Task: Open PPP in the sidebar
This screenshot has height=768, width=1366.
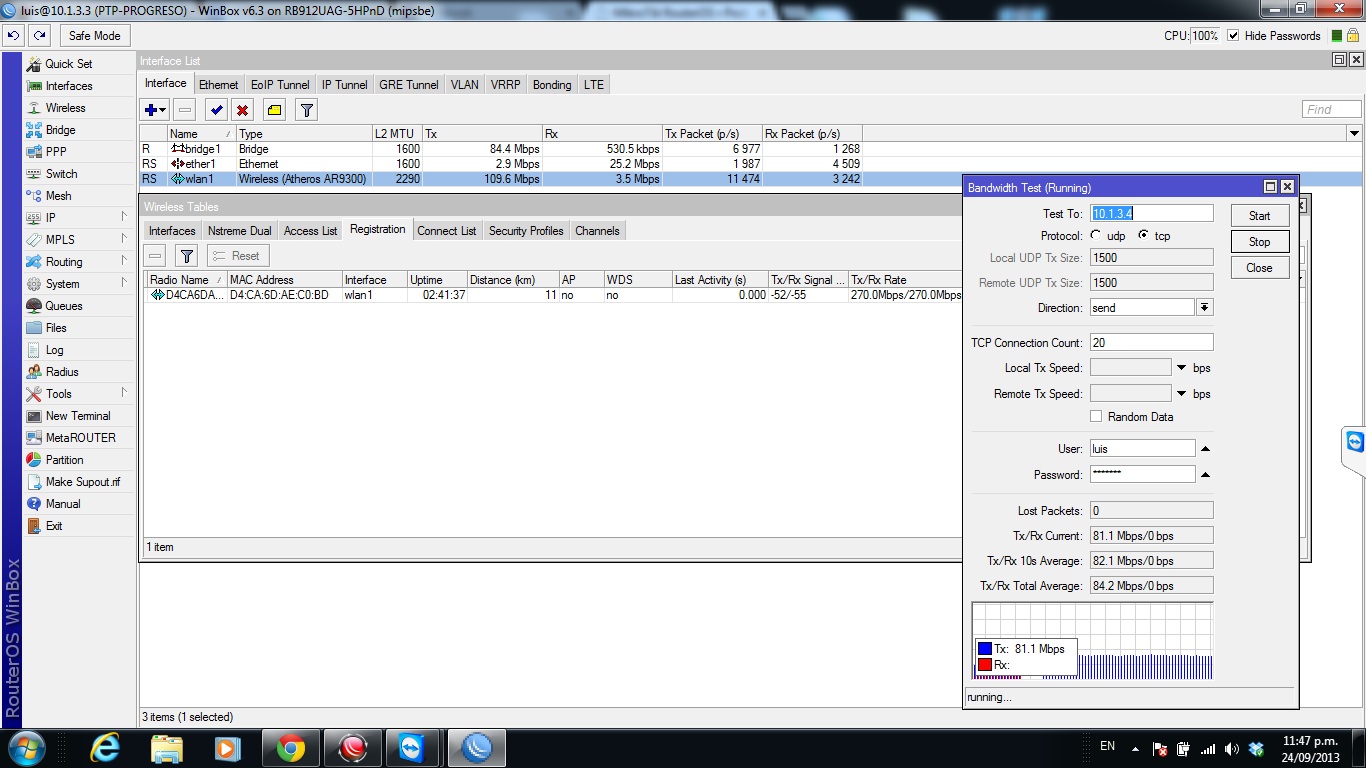Action: point(56,152)
